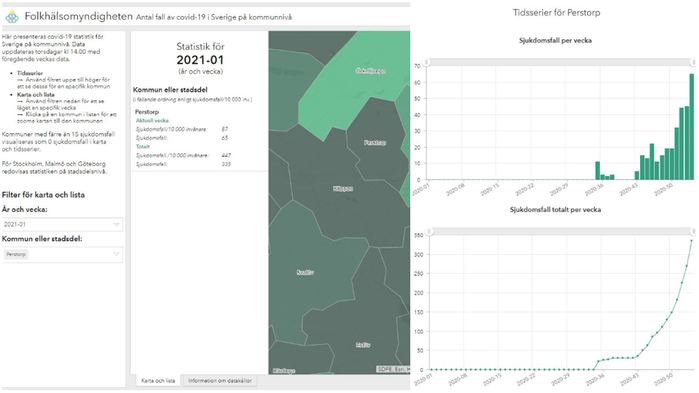Click the Folkhälsomyndigheten logo icon
Screen dimensions: 699x393
pyautogui.click(x=12, y=17)
